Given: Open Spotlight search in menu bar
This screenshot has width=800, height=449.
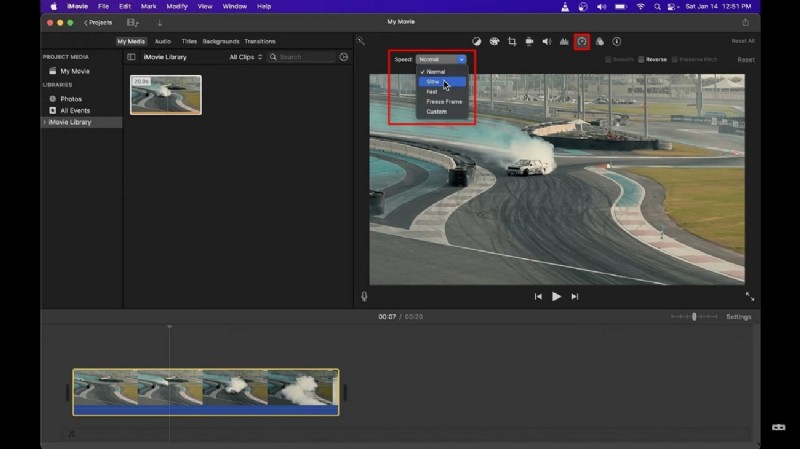Looking at the screenshot, I should pos(657,7).
